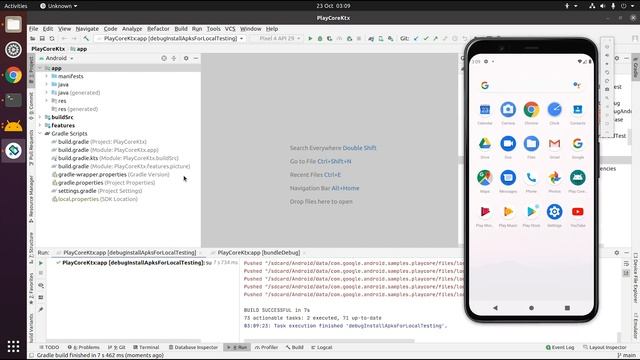
Task: Select the debugInstallApksForLocalTesting Run tab
Action: [129, 253]
